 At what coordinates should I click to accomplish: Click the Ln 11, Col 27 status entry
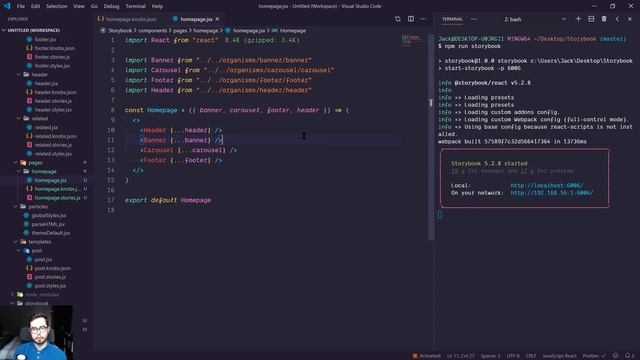point(460,356)
